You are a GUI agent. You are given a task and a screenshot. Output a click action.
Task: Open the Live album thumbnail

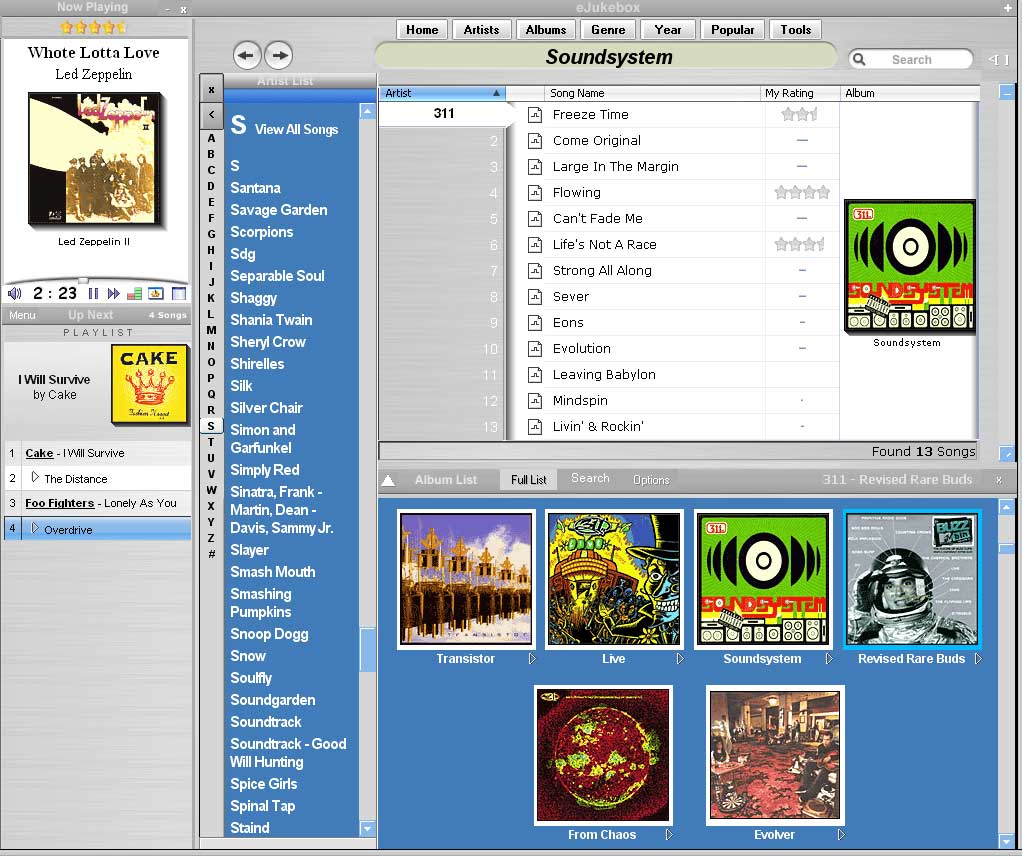click(x=614, y=579)
